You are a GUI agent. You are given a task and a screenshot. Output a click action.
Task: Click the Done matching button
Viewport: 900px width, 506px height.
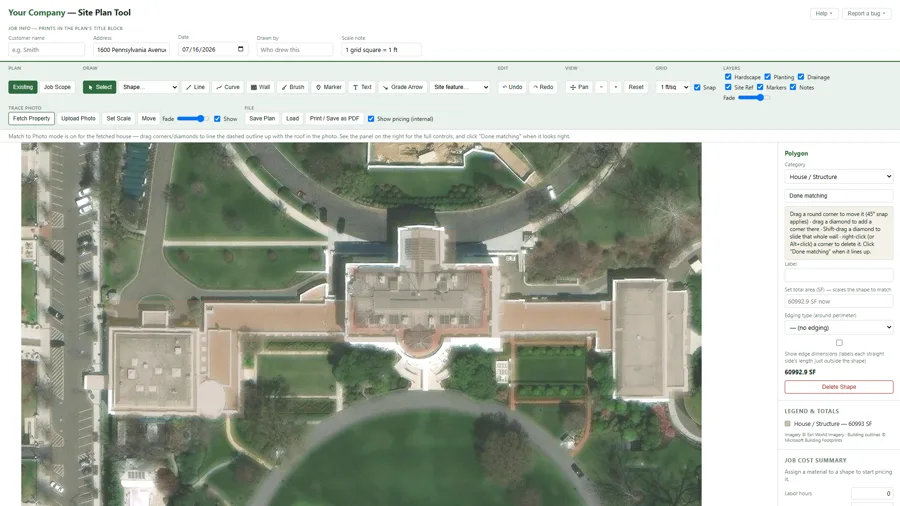839,196
